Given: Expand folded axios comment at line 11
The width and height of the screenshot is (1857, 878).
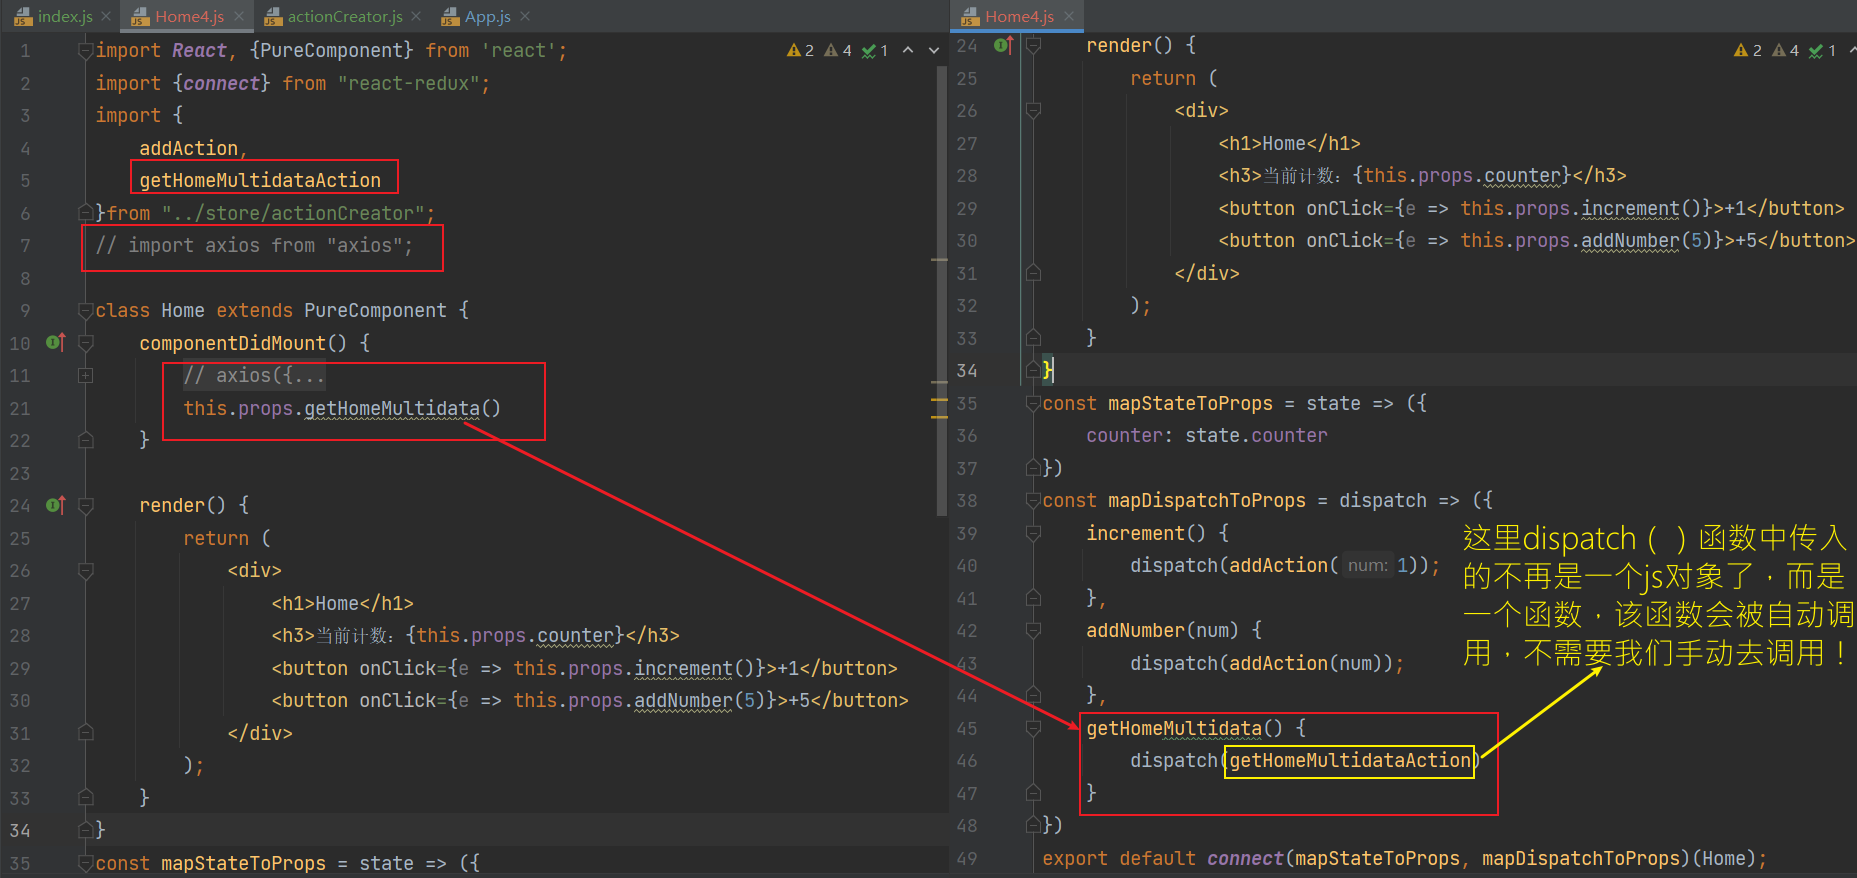Looking at the screenshot, I should click(86, 376).
